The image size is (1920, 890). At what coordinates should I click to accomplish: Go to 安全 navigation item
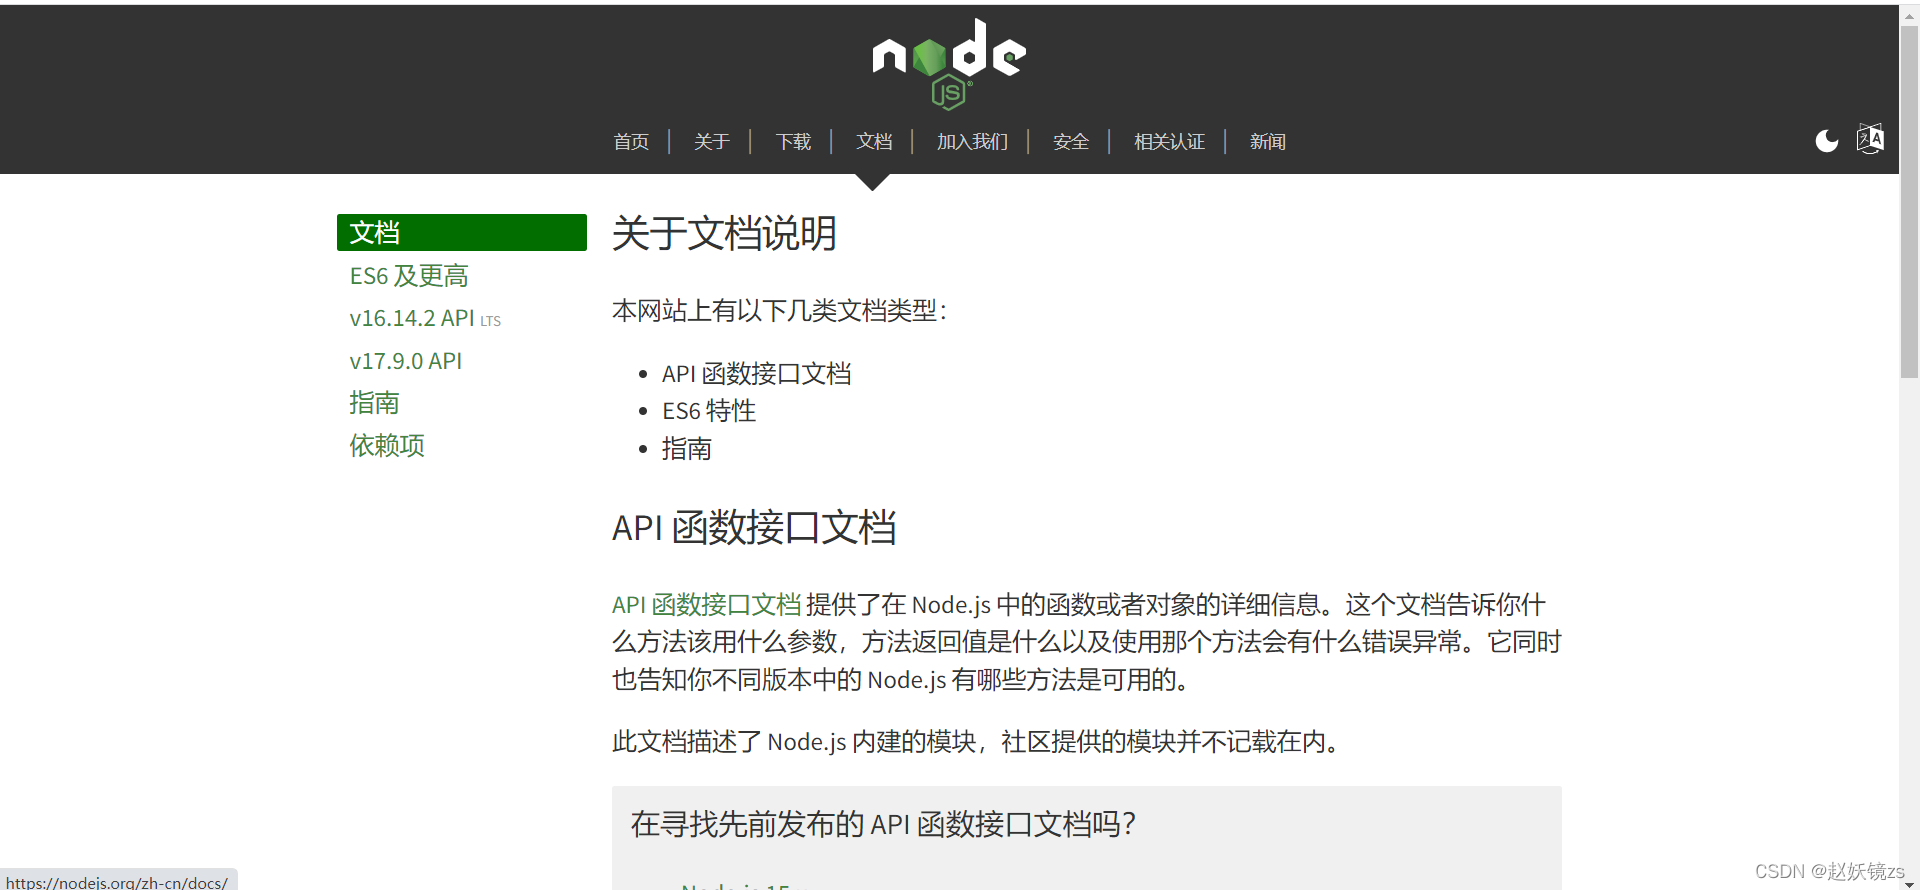pos(1071,142)
